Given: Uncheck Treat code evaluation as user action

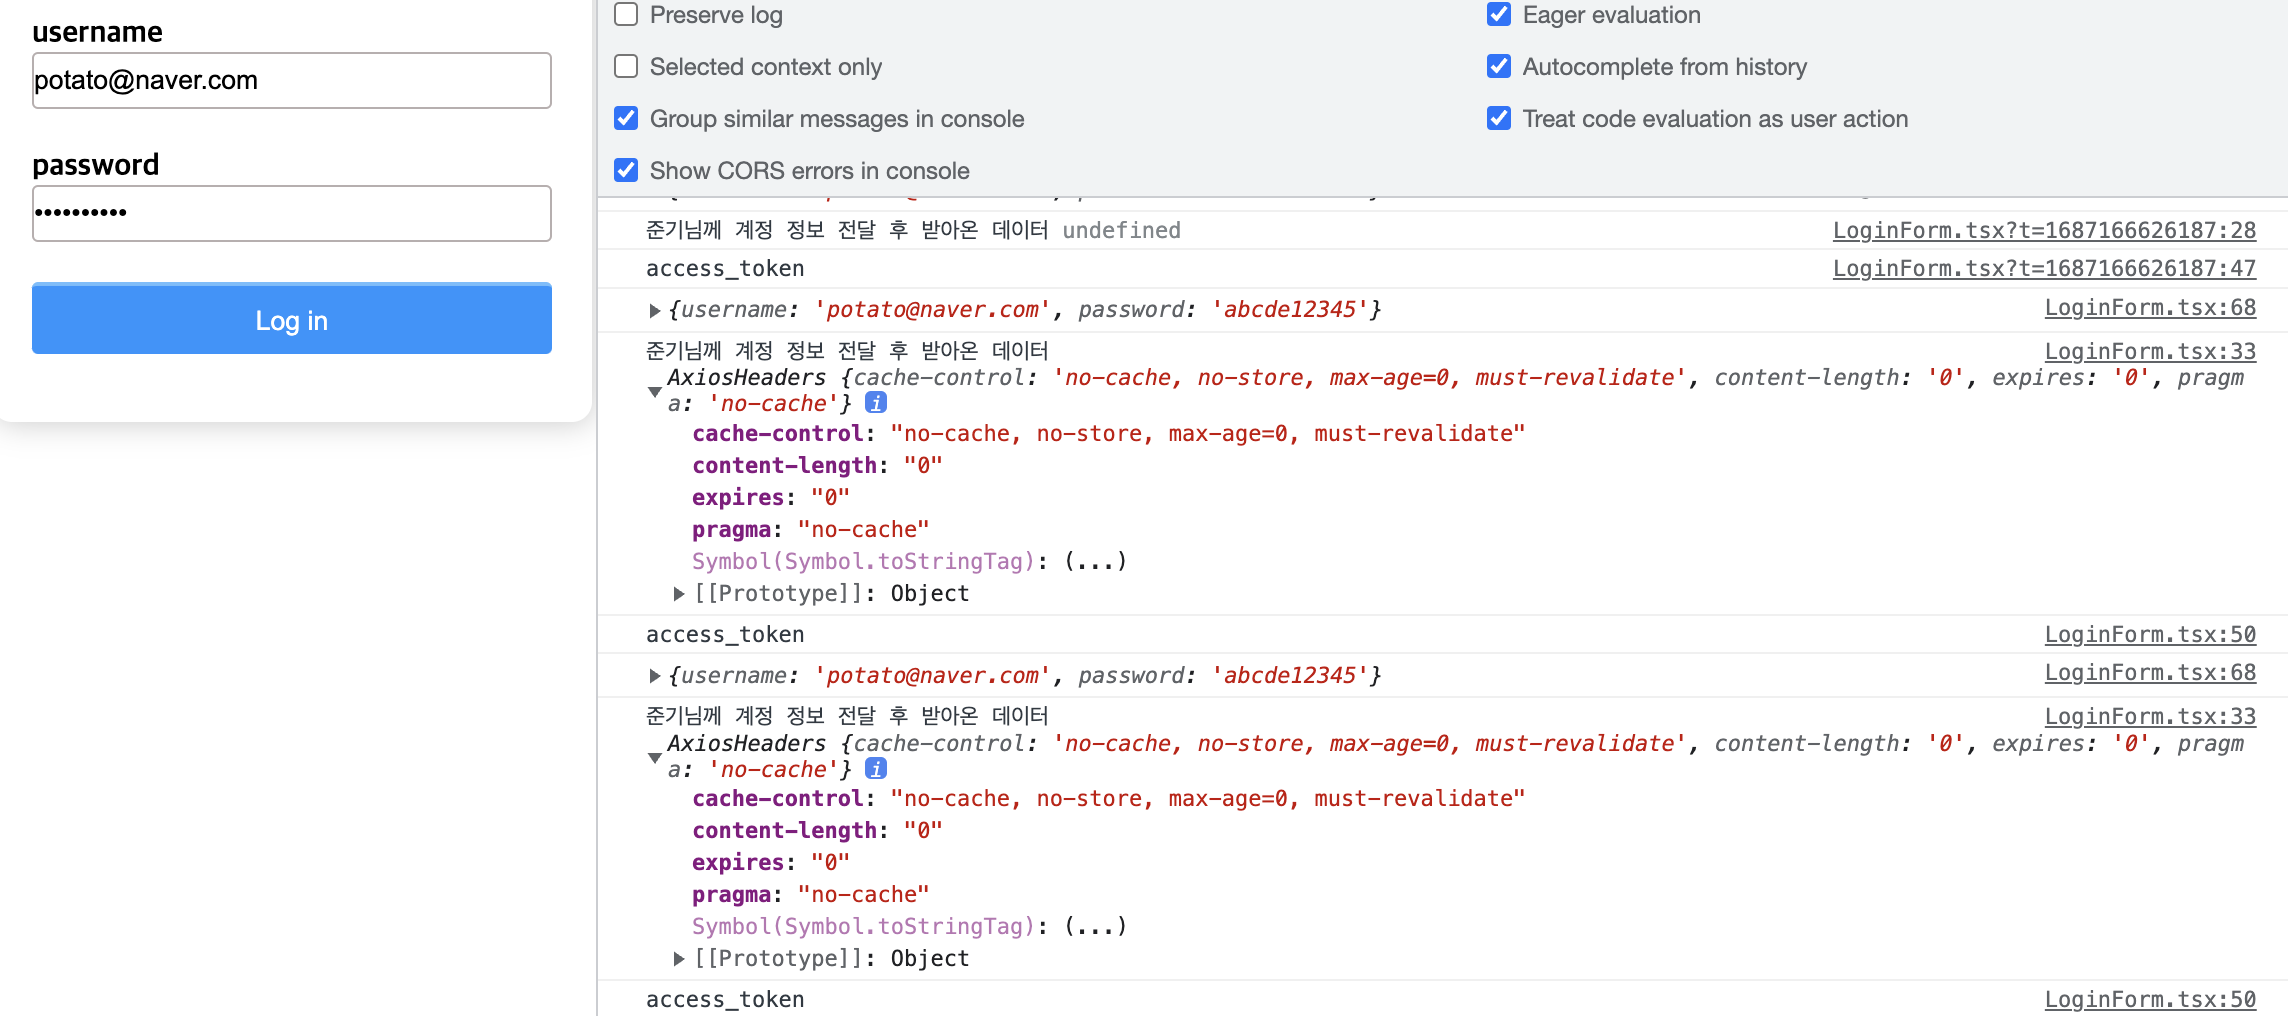Looking at the screenshot, I should pos(1499,118).
